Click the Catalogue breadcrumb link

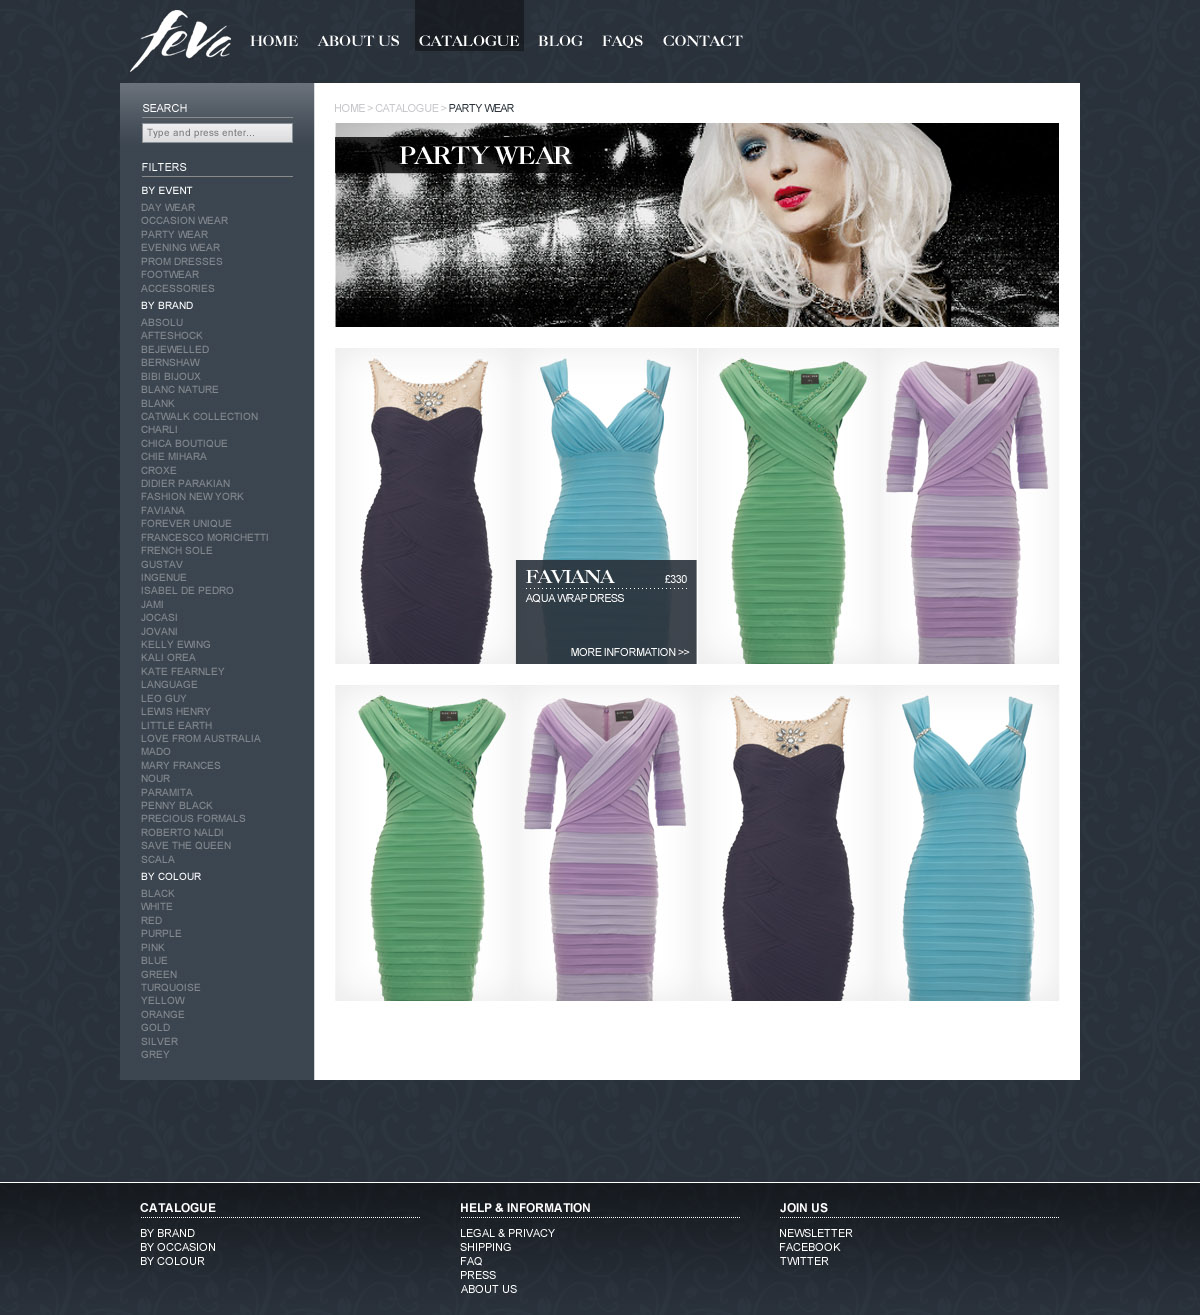tap(406, 108)
